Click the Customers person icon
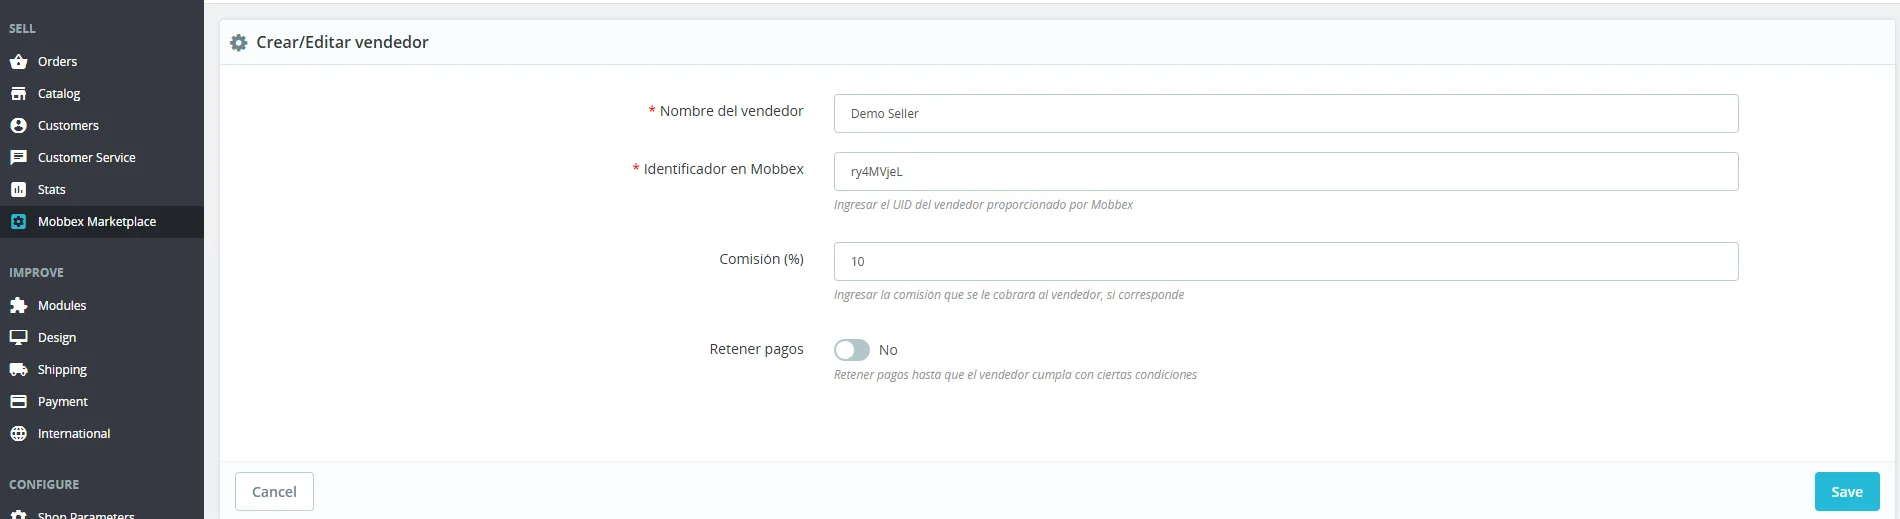 (18, 126)
